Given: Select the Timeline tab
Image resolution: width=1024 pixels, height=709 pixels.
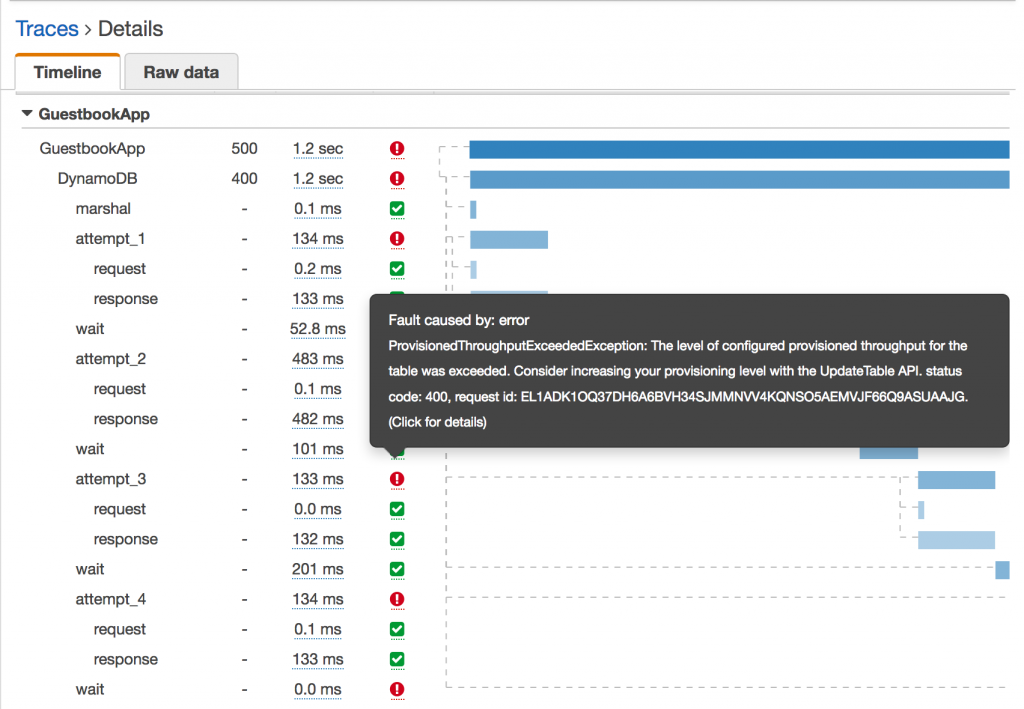Looking at the screenshot, I should click(67, 72).
